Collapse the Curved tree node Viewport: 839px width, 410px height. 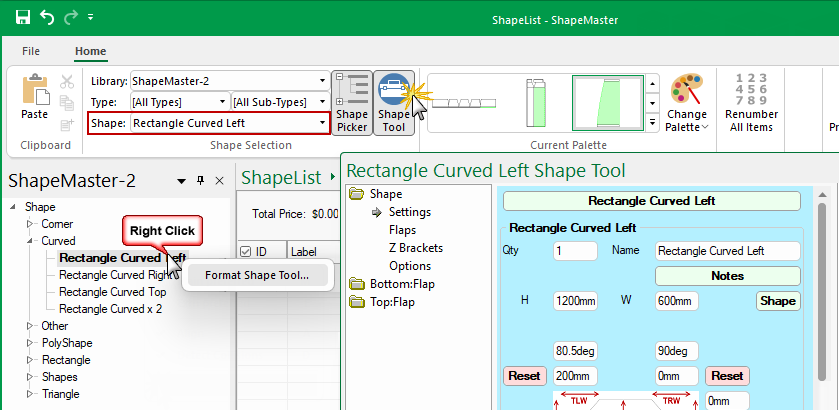point(29,241)
